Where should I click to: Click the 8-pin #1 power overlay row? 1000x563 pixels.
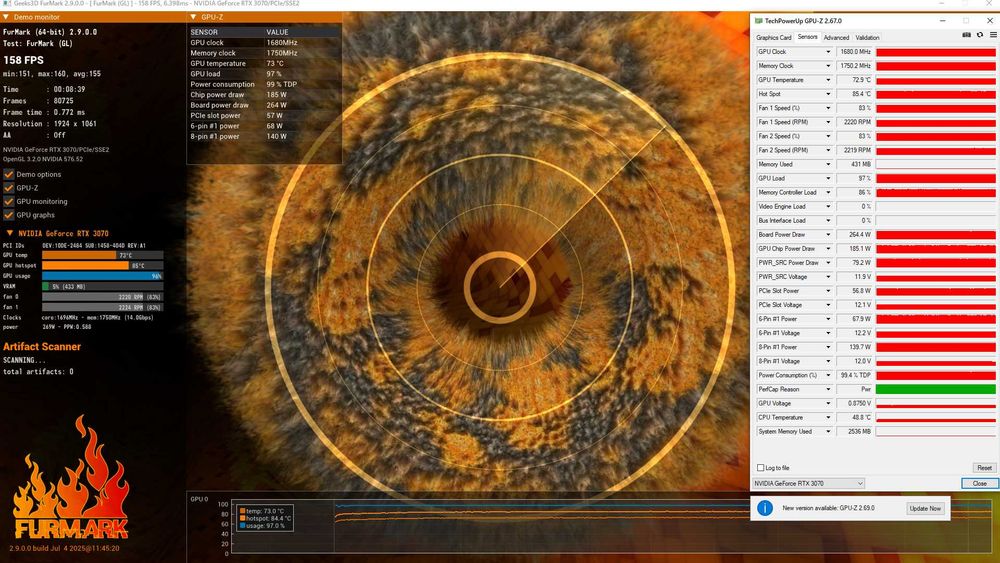point(263,136)
